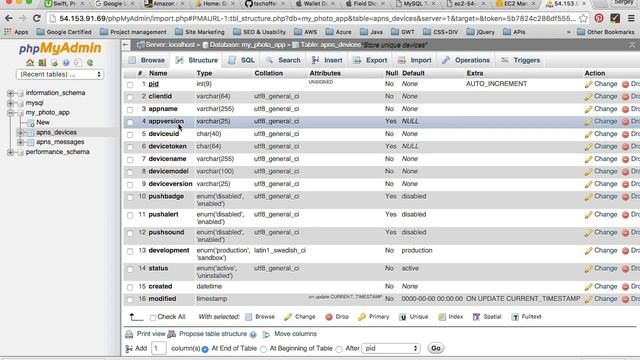The width and height of the screenshot is (640, 360).
Task: Switch to Operations tab
Action: tap(466, 60)
